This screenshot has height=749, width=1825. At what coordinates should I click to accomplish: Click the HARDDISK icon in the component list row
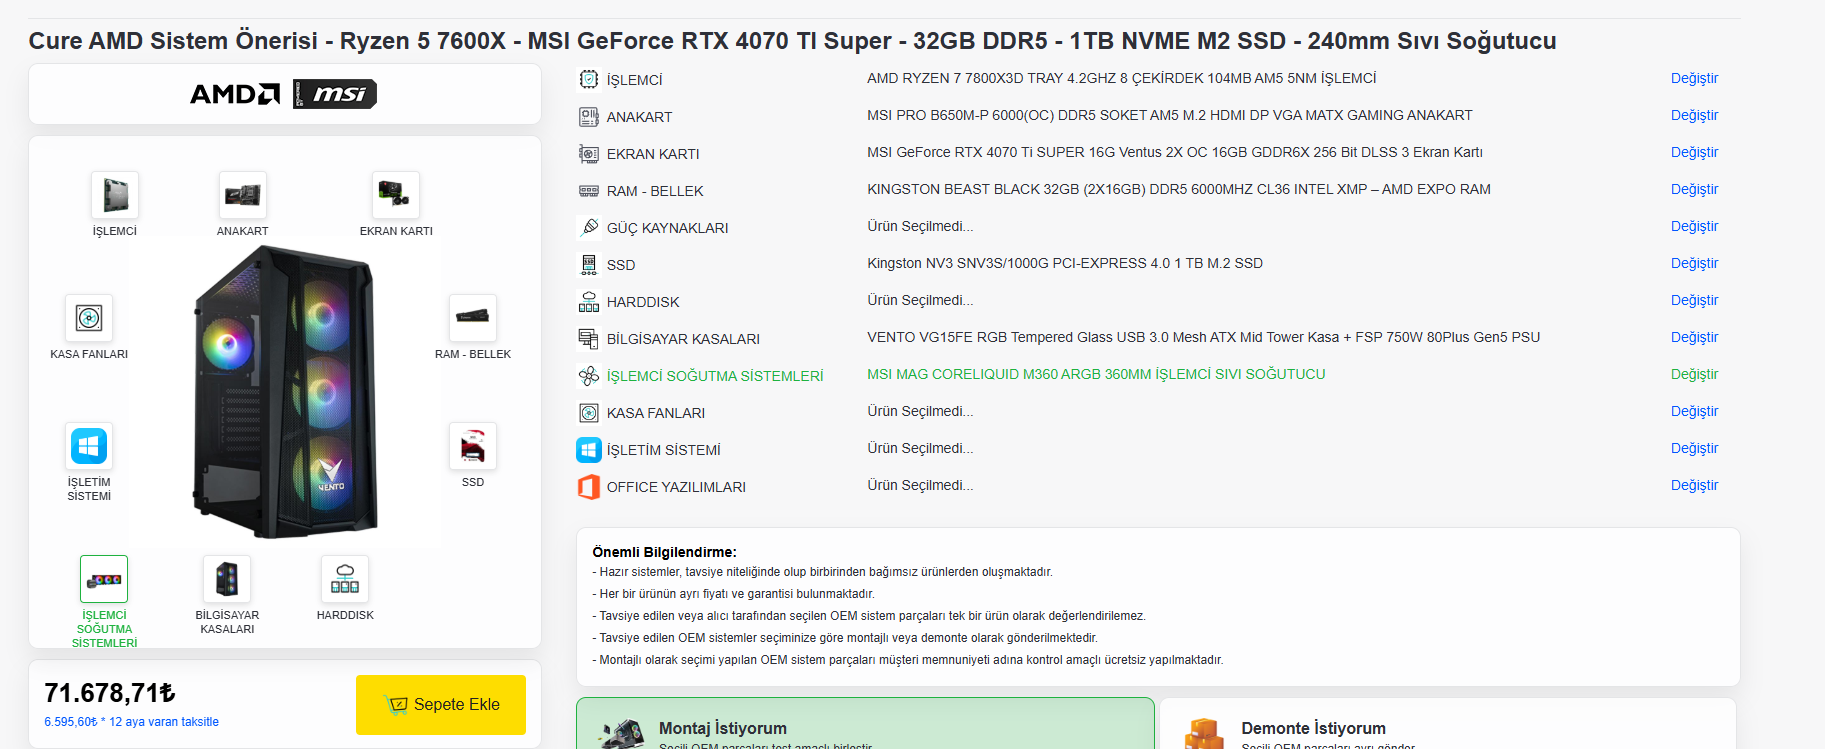click(x=589, y=301)
